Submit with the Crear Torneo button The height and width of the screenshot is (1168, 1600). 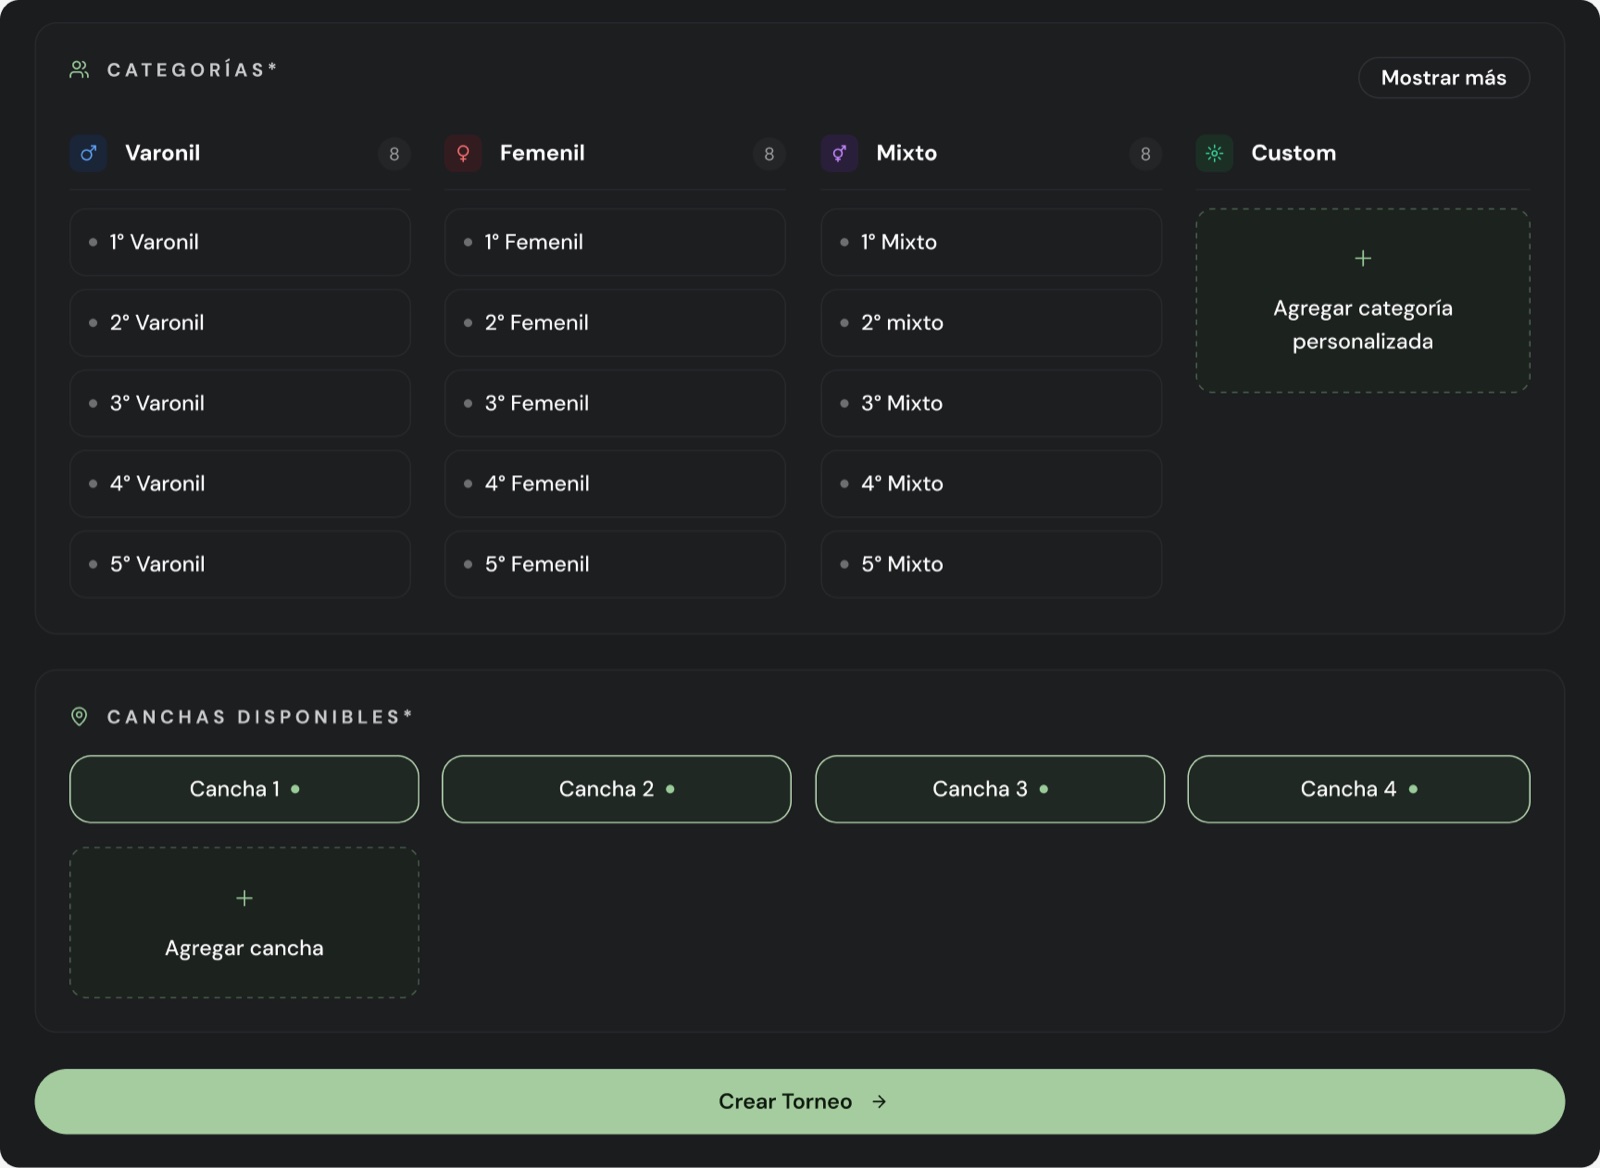coord(800,1101)
